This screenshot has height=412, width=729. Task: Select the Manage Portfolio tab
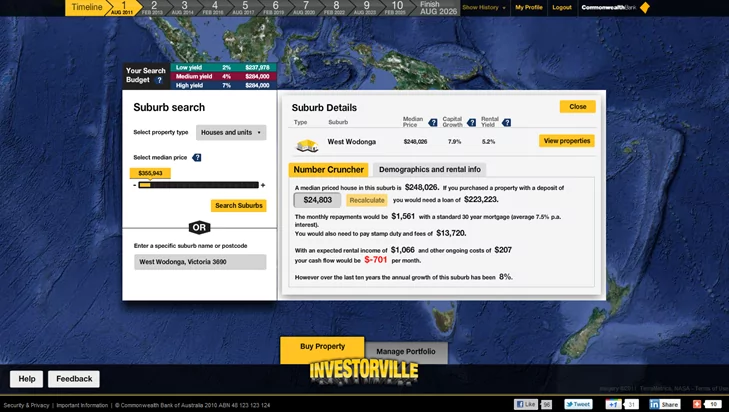tap(406, 352)
